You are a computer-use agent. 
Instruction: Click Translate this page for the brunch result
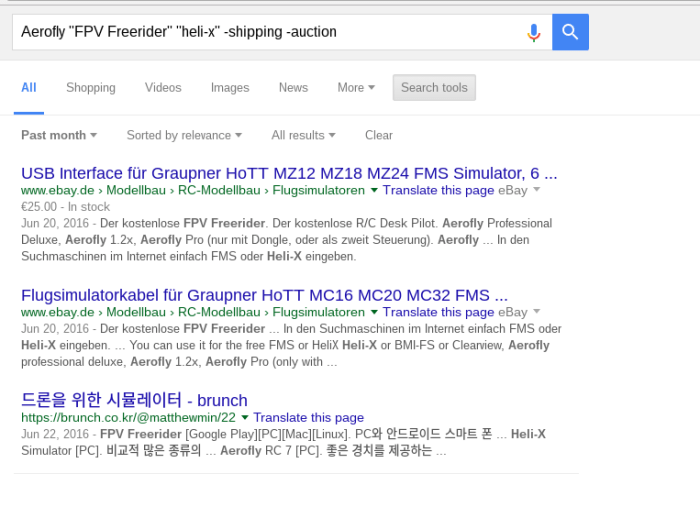(308, 417)
